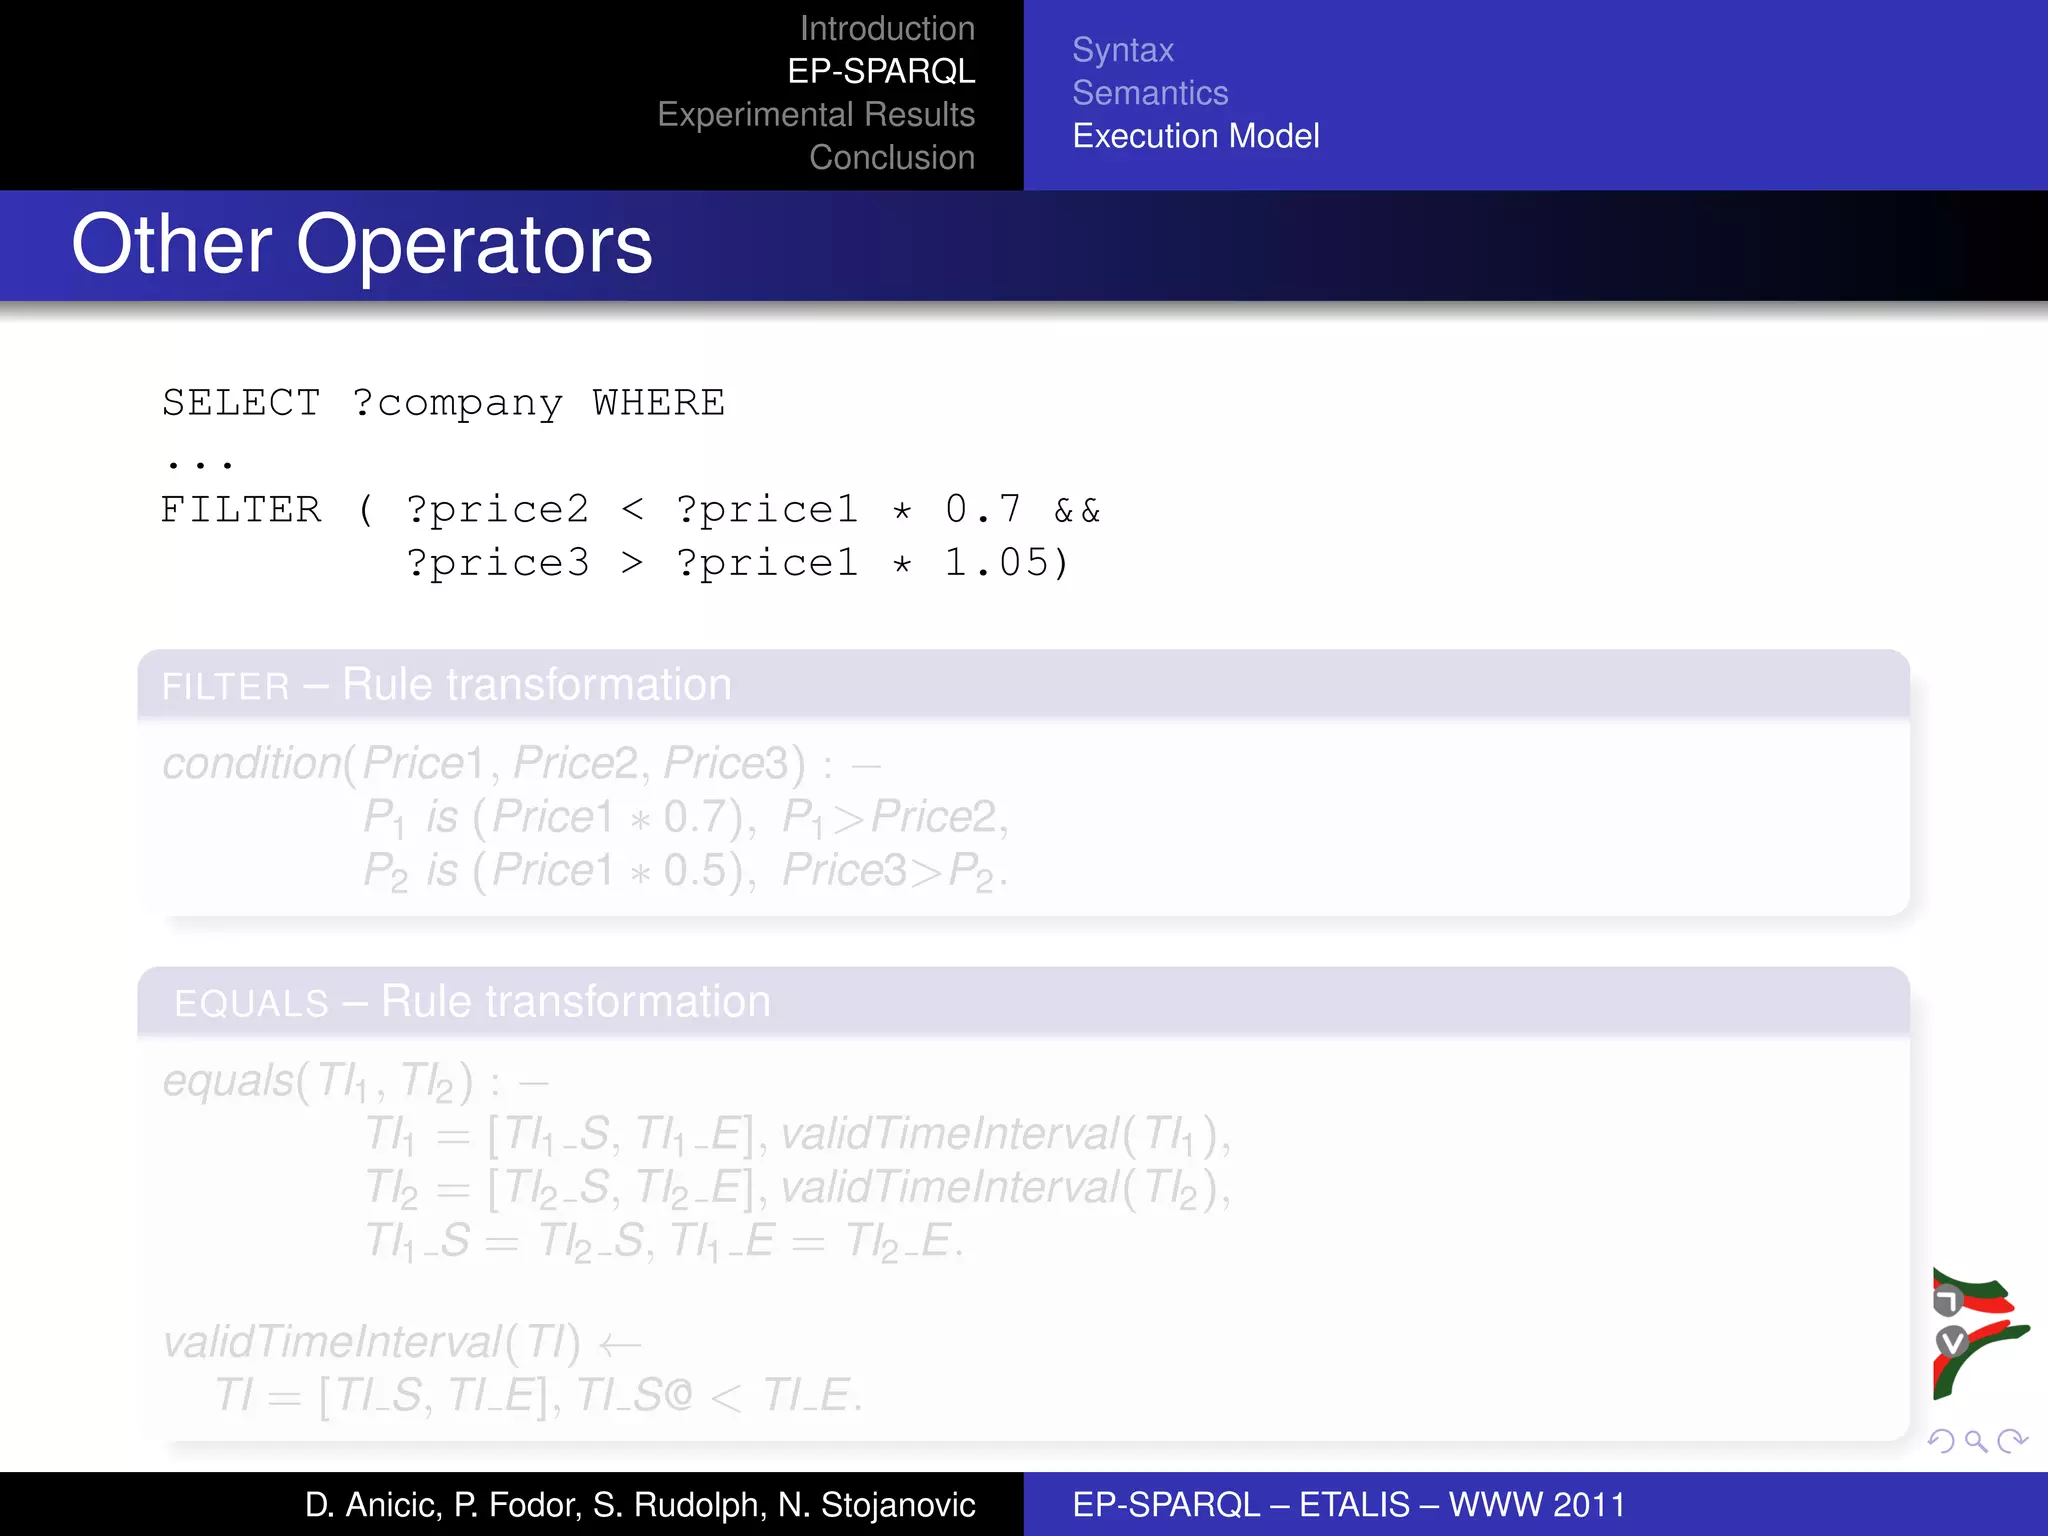
Task: Click the 'equals(TI1, TI2) :–' rule head
Action: [x=355, y=1082]
